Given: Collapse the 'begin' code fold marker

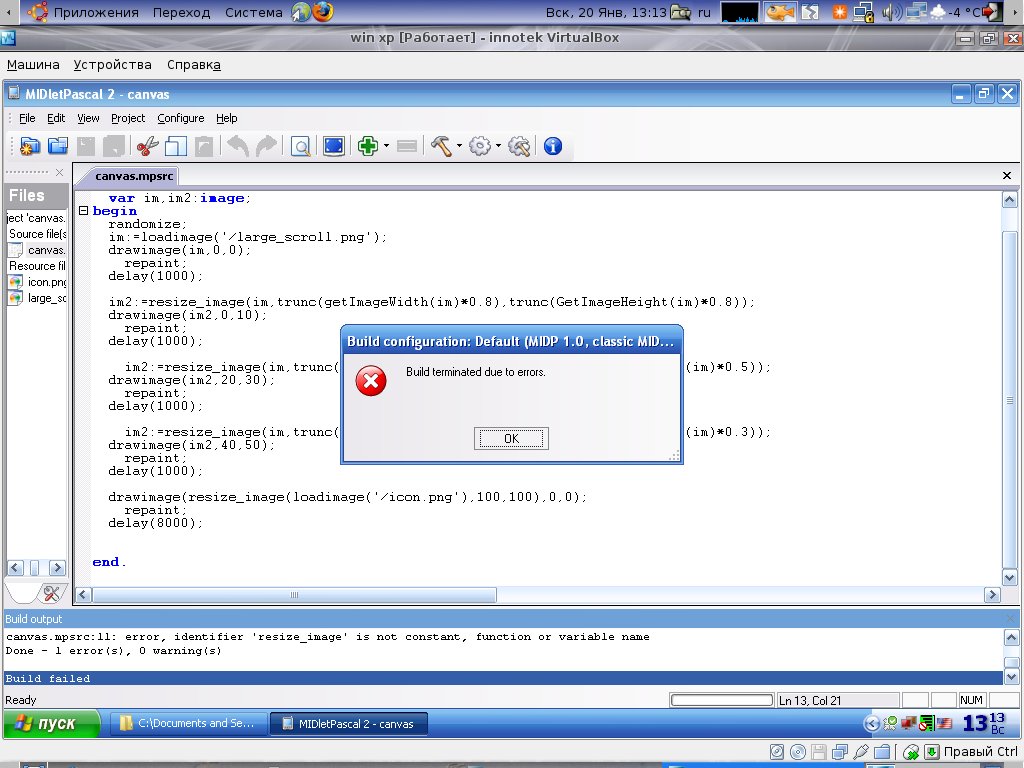Looking at the screenshot, I should (x=83, y=212).
